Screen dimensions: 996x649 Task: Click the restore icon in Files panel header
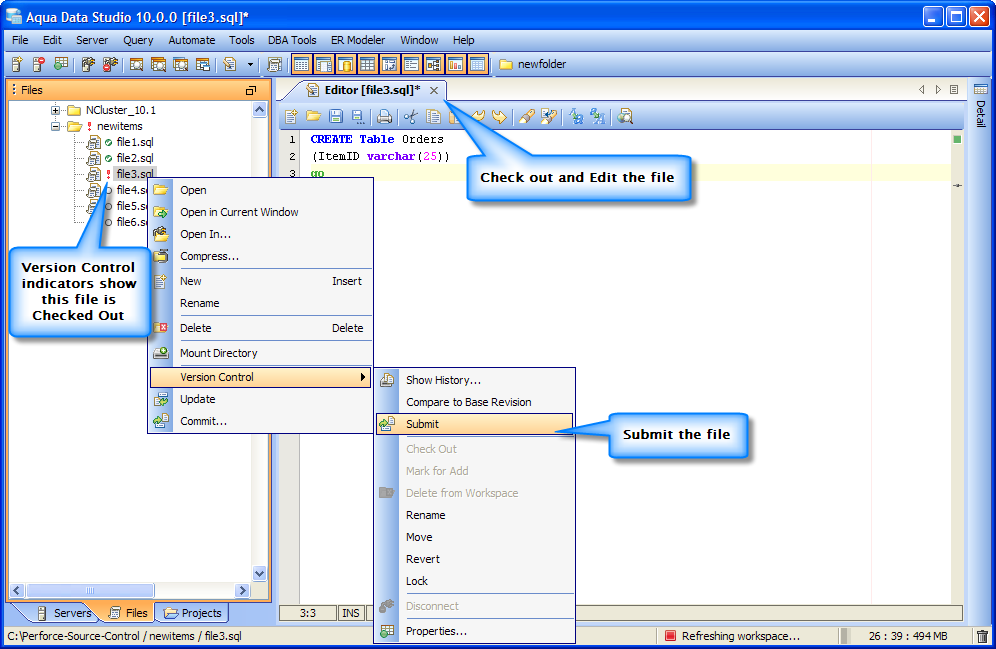[251, 90]
